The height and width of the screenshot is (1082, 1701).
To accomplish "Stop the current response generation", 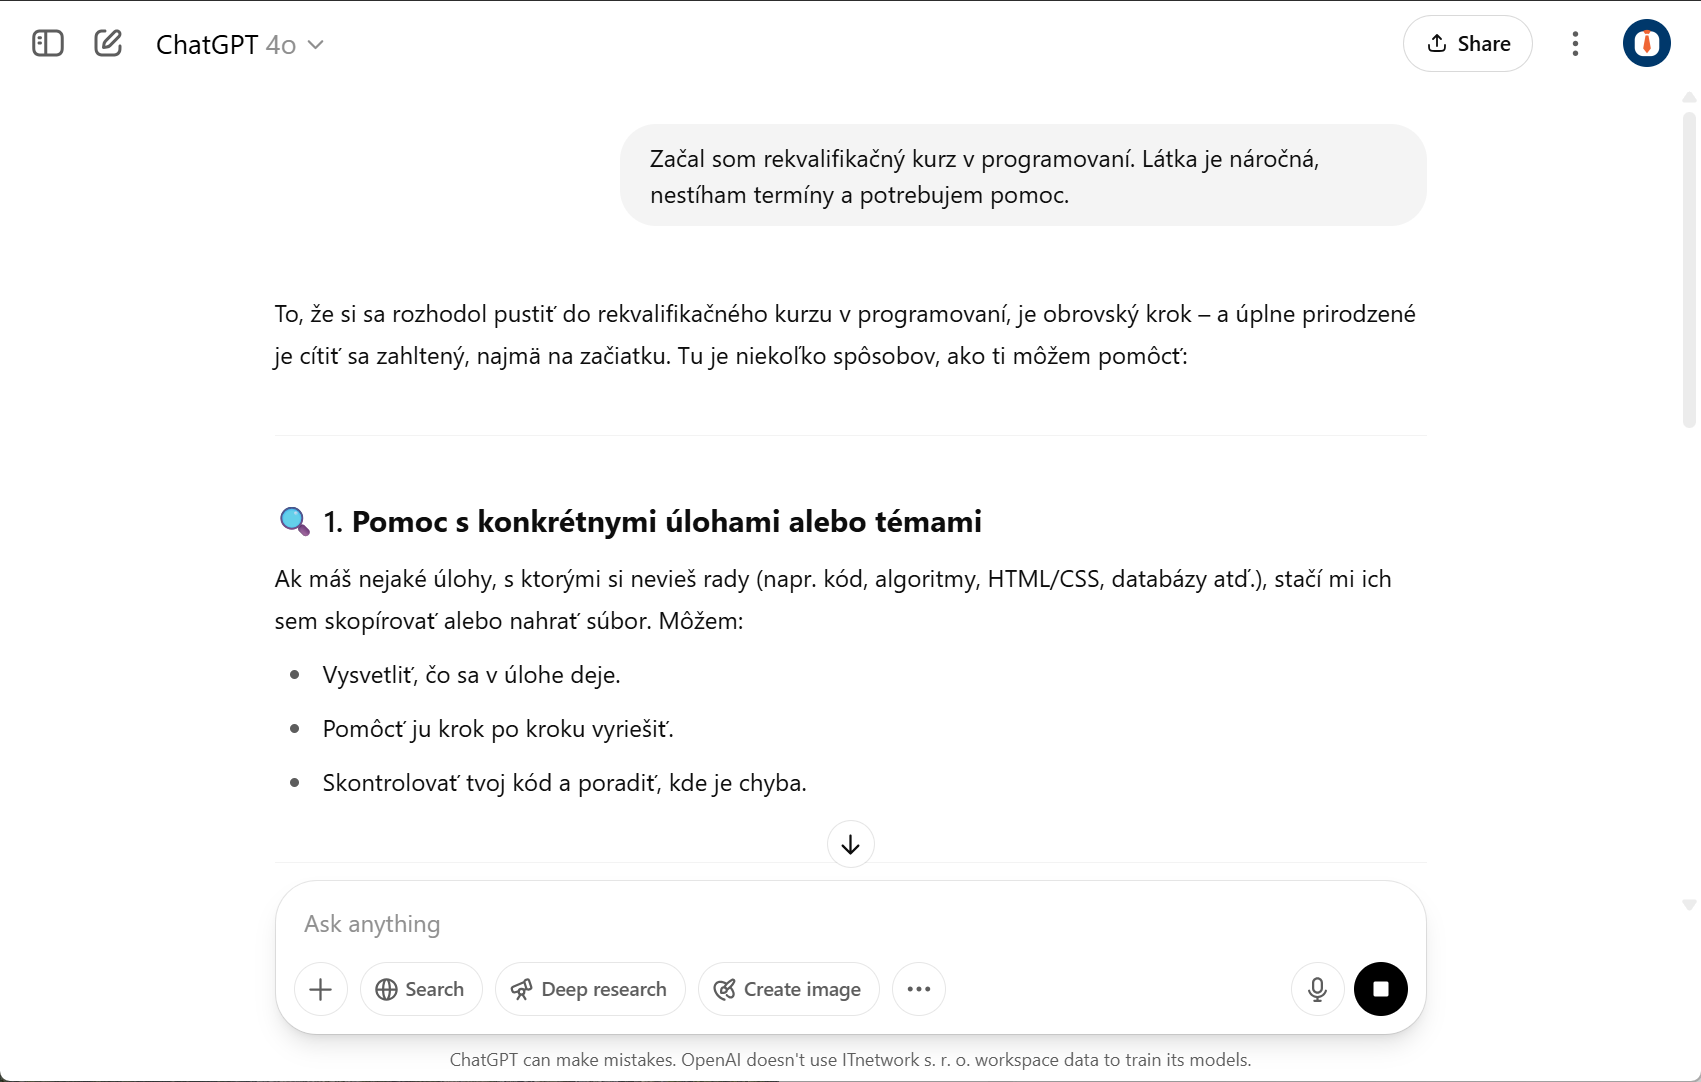I will pyautogui.click(x=1381, y=989).
